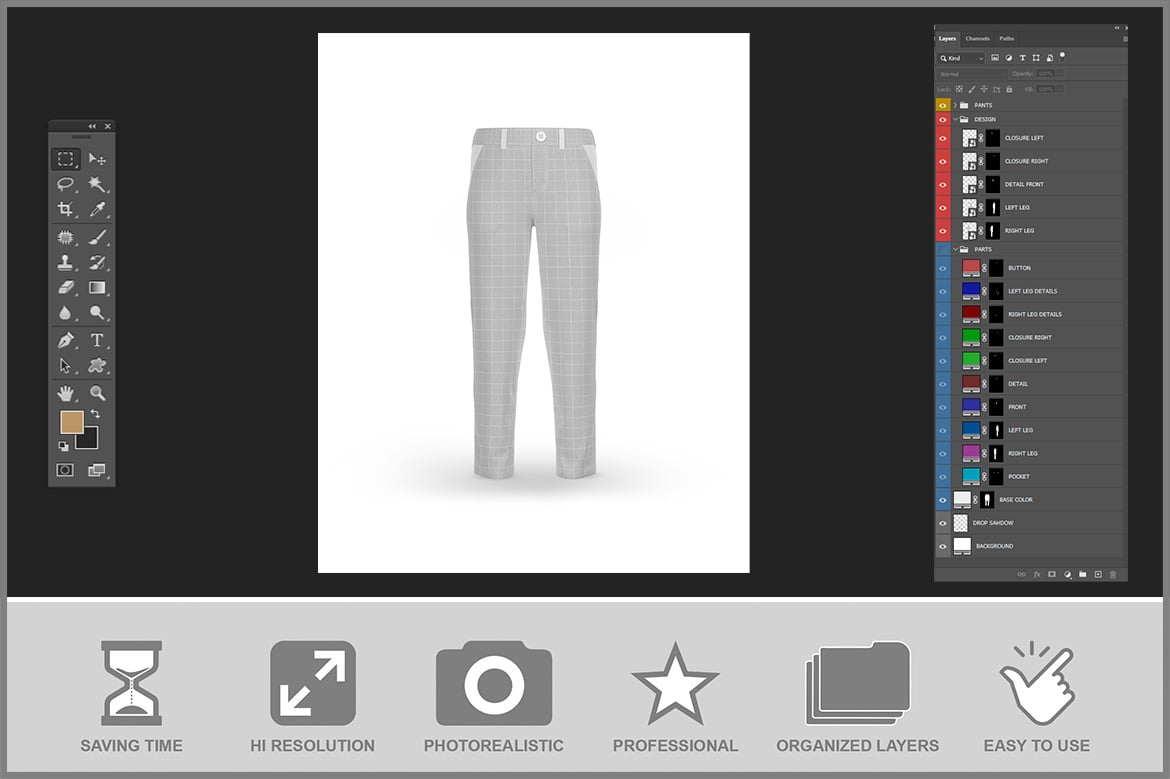Hide the PANTS group
Viewport: 1170px width, 779px height.
[x=942, y=105]
